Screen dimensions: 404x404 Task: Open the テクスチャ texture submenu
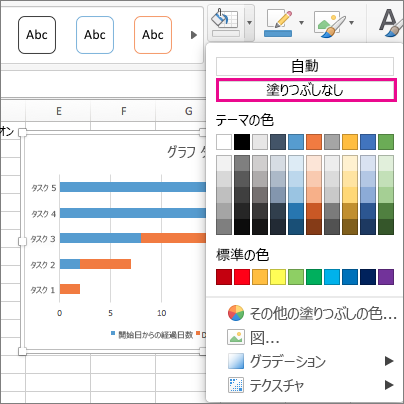coord(311,385)
